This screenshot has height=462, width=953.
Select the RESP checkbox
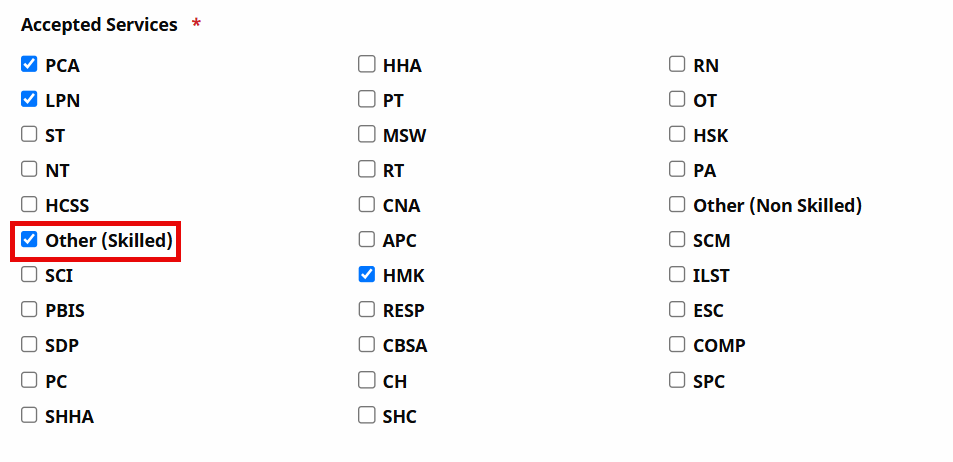point(367,310)
